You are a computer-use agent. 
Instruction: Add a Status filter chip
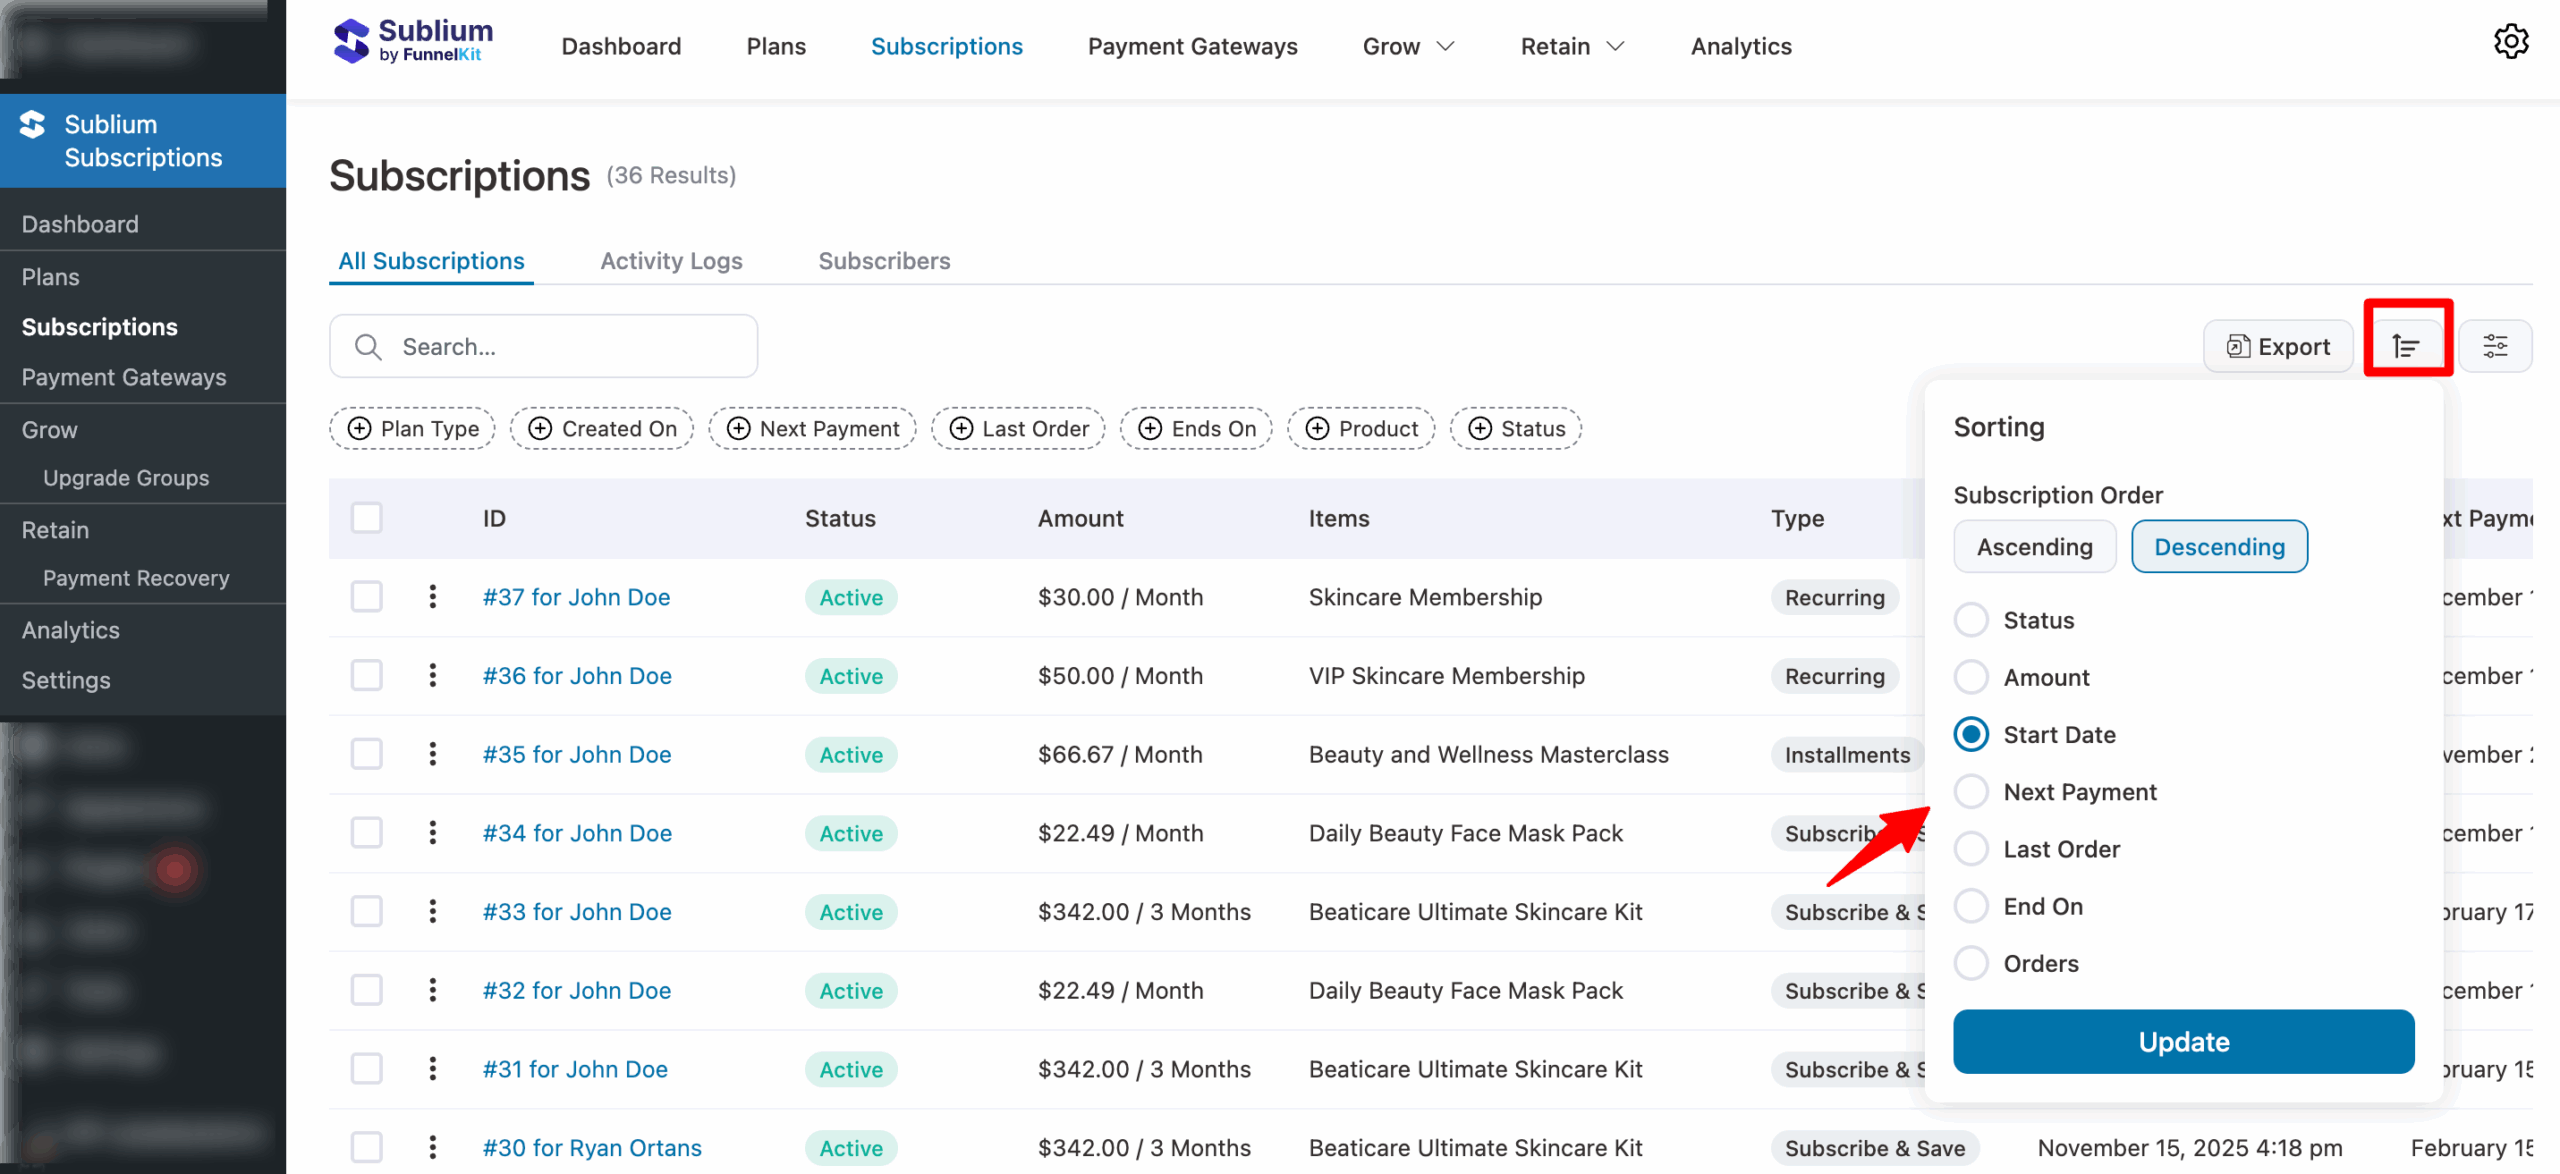click(x=1515, y=428)
